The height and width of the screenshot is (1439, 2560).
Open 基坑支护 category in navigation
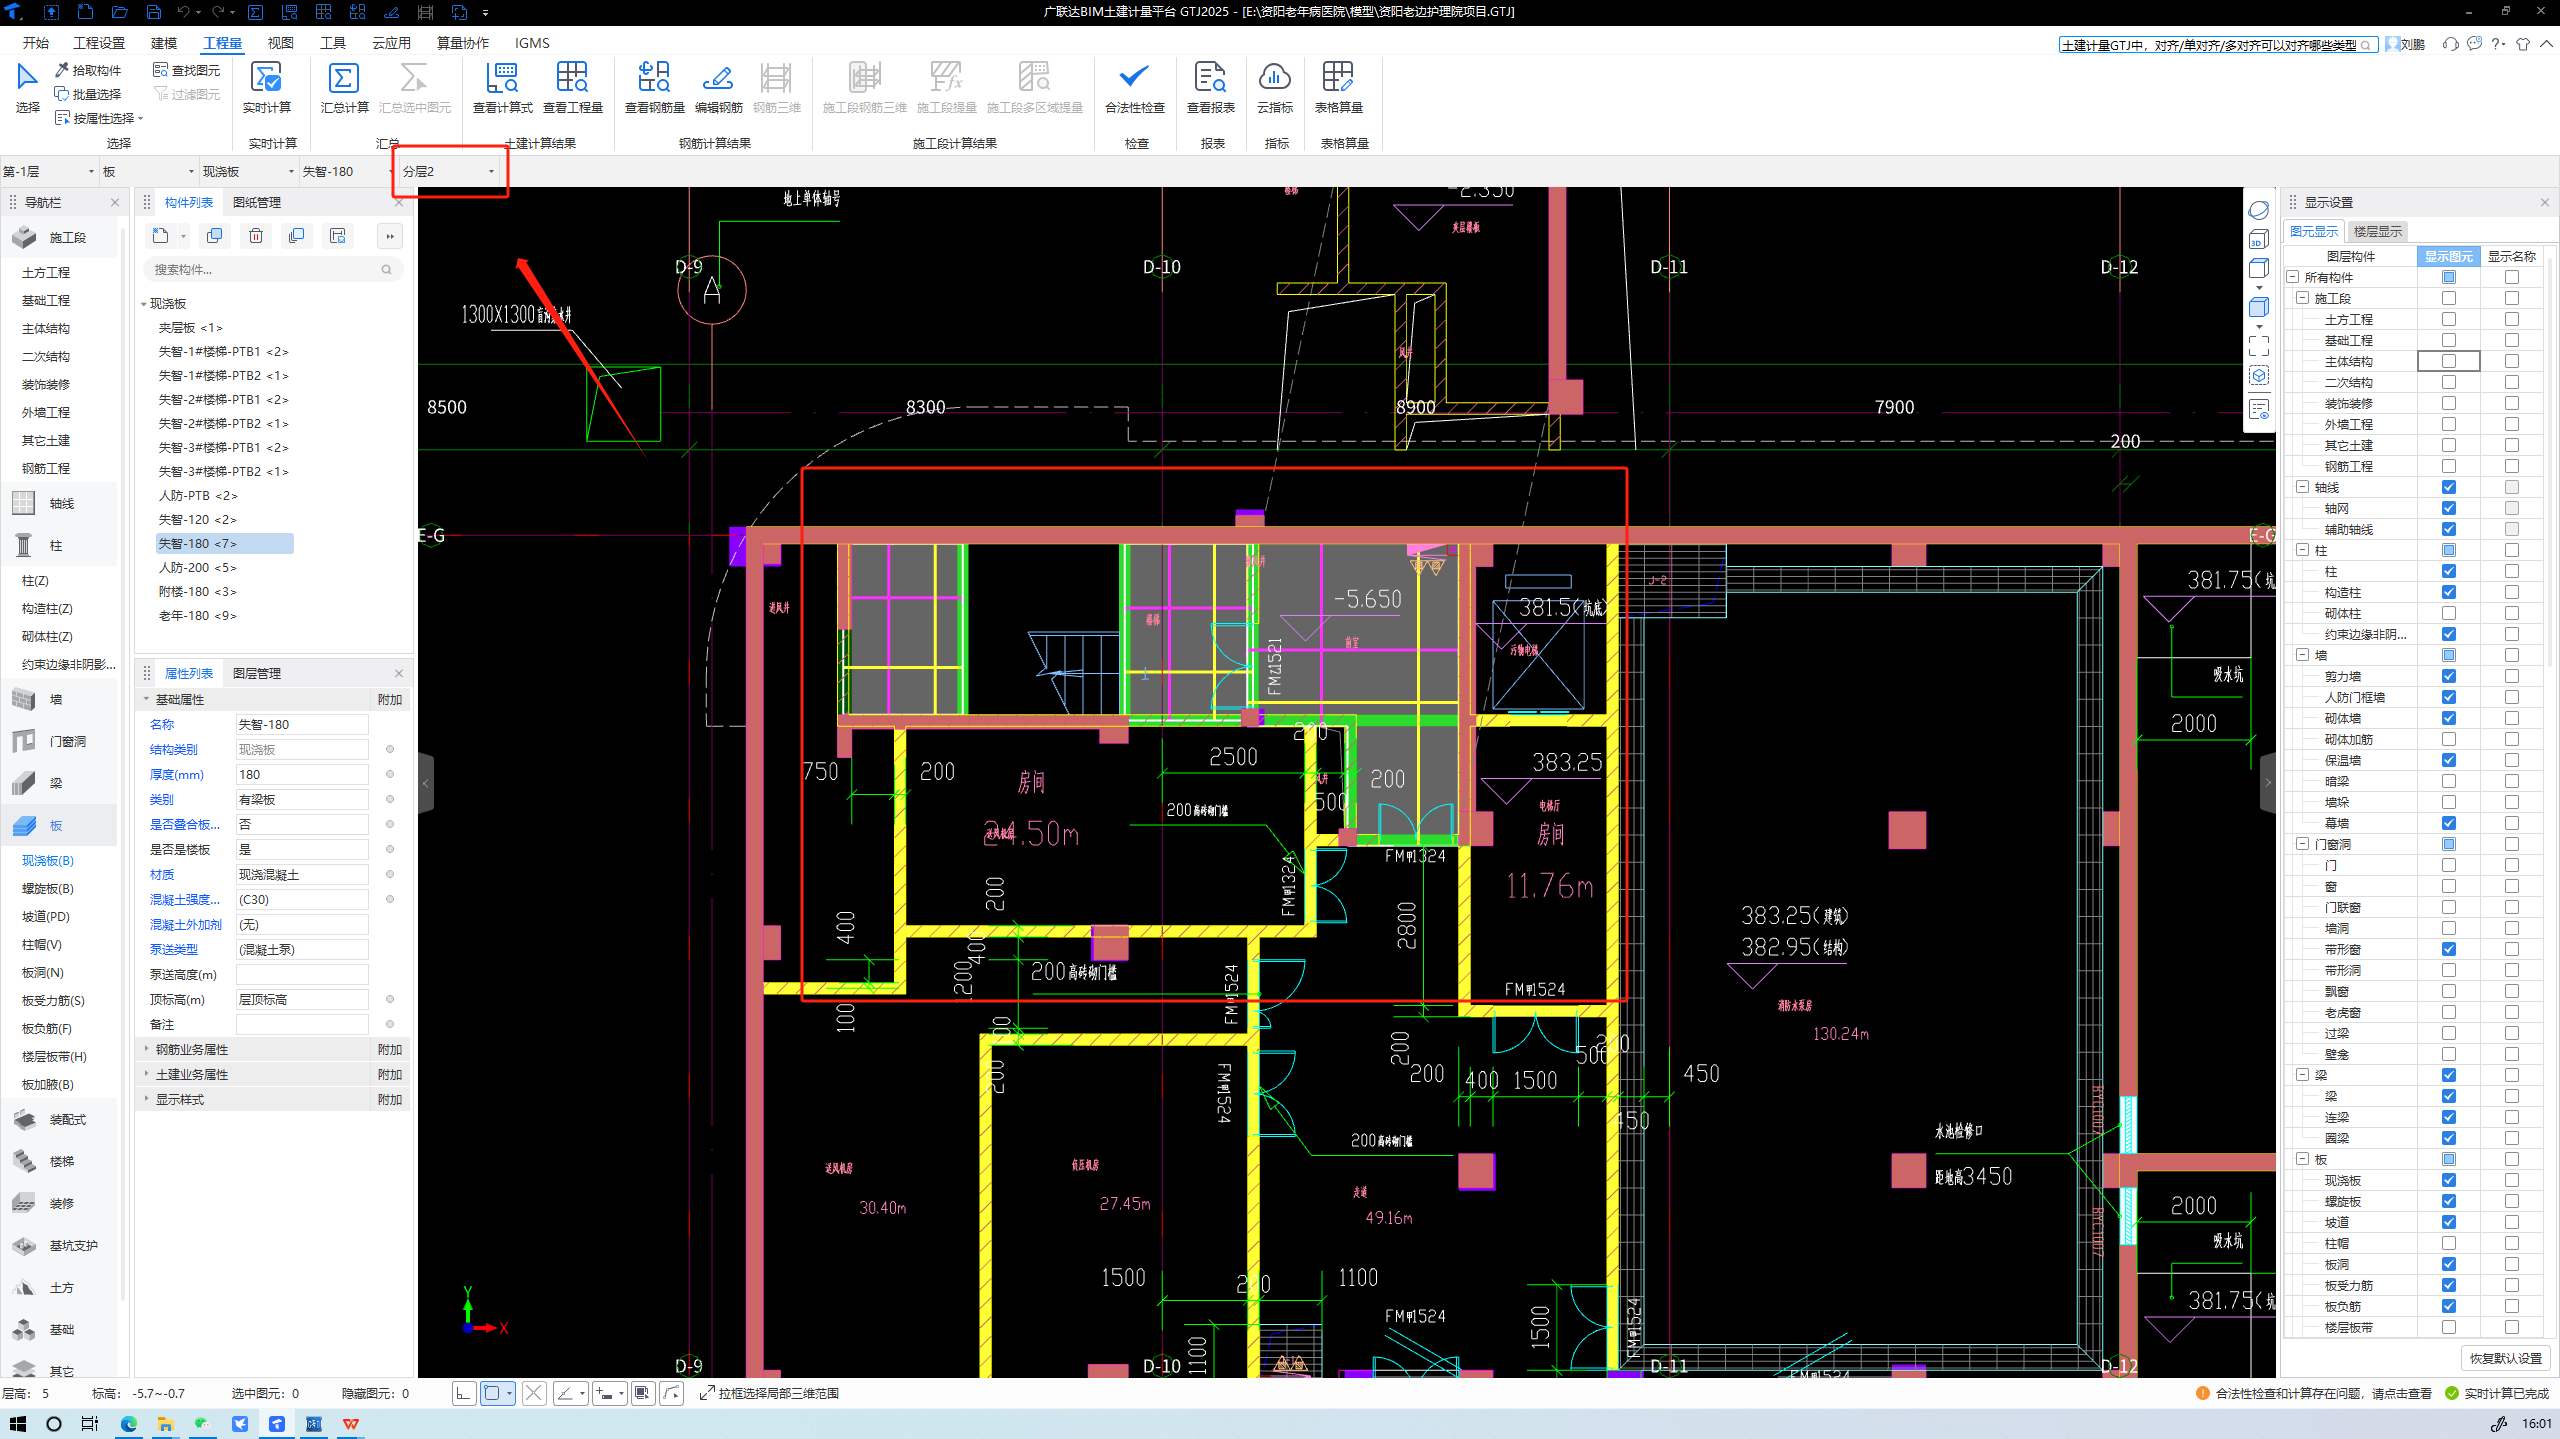click(60, 1246)
